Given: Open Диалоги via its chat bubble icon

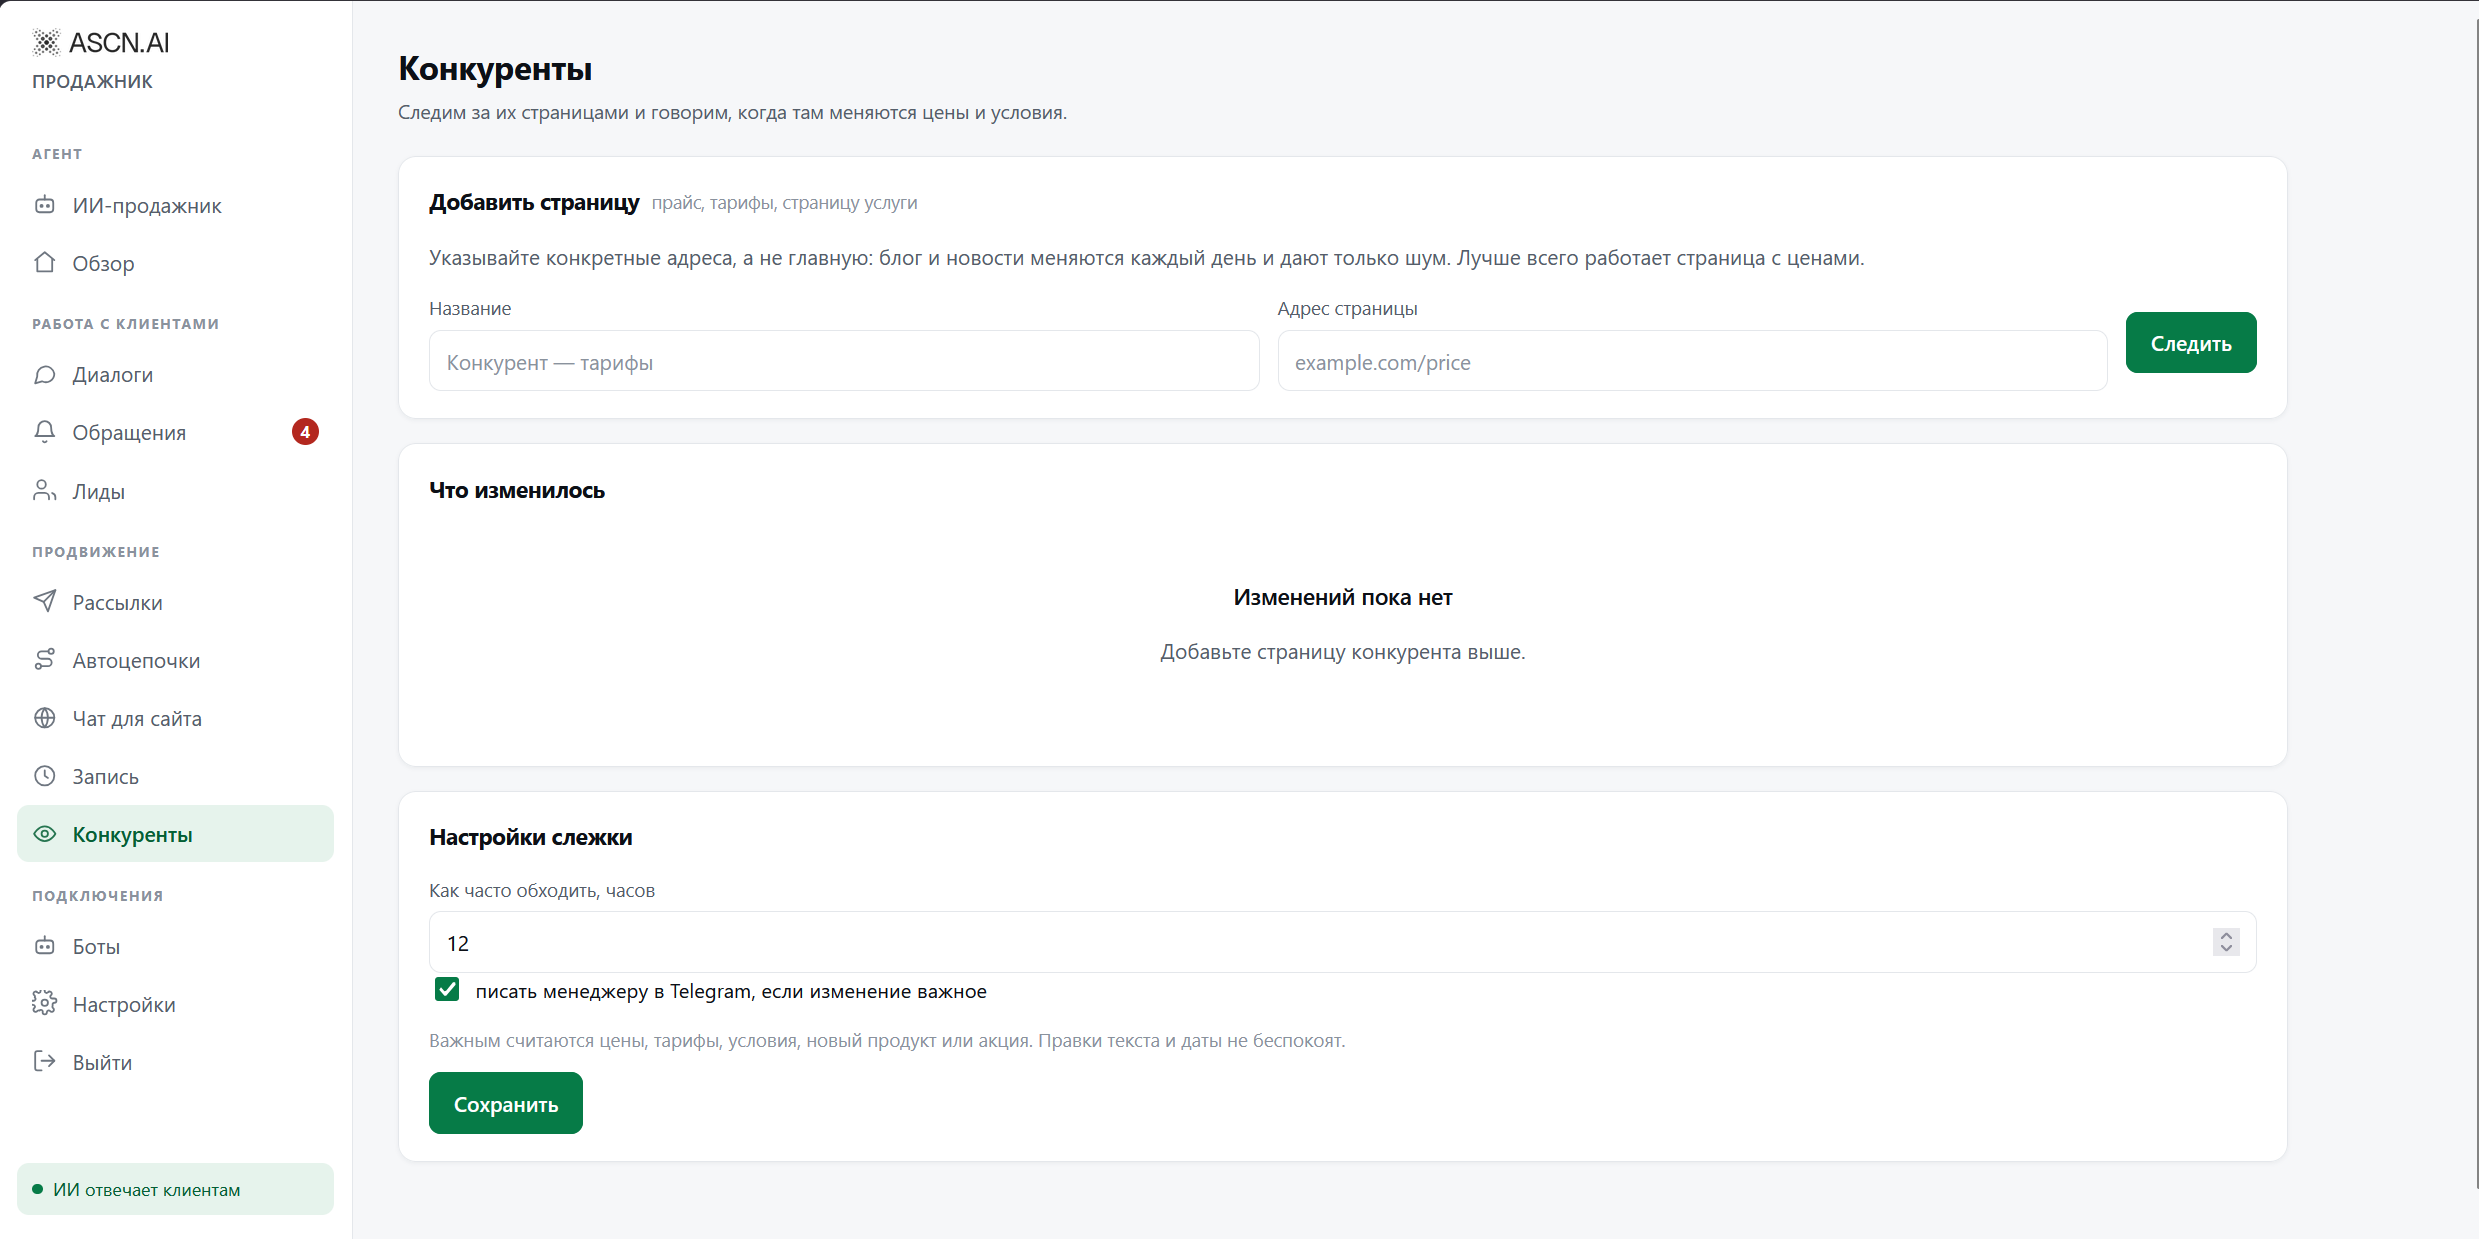Looking at the screenshot, I should coord(45,375).
